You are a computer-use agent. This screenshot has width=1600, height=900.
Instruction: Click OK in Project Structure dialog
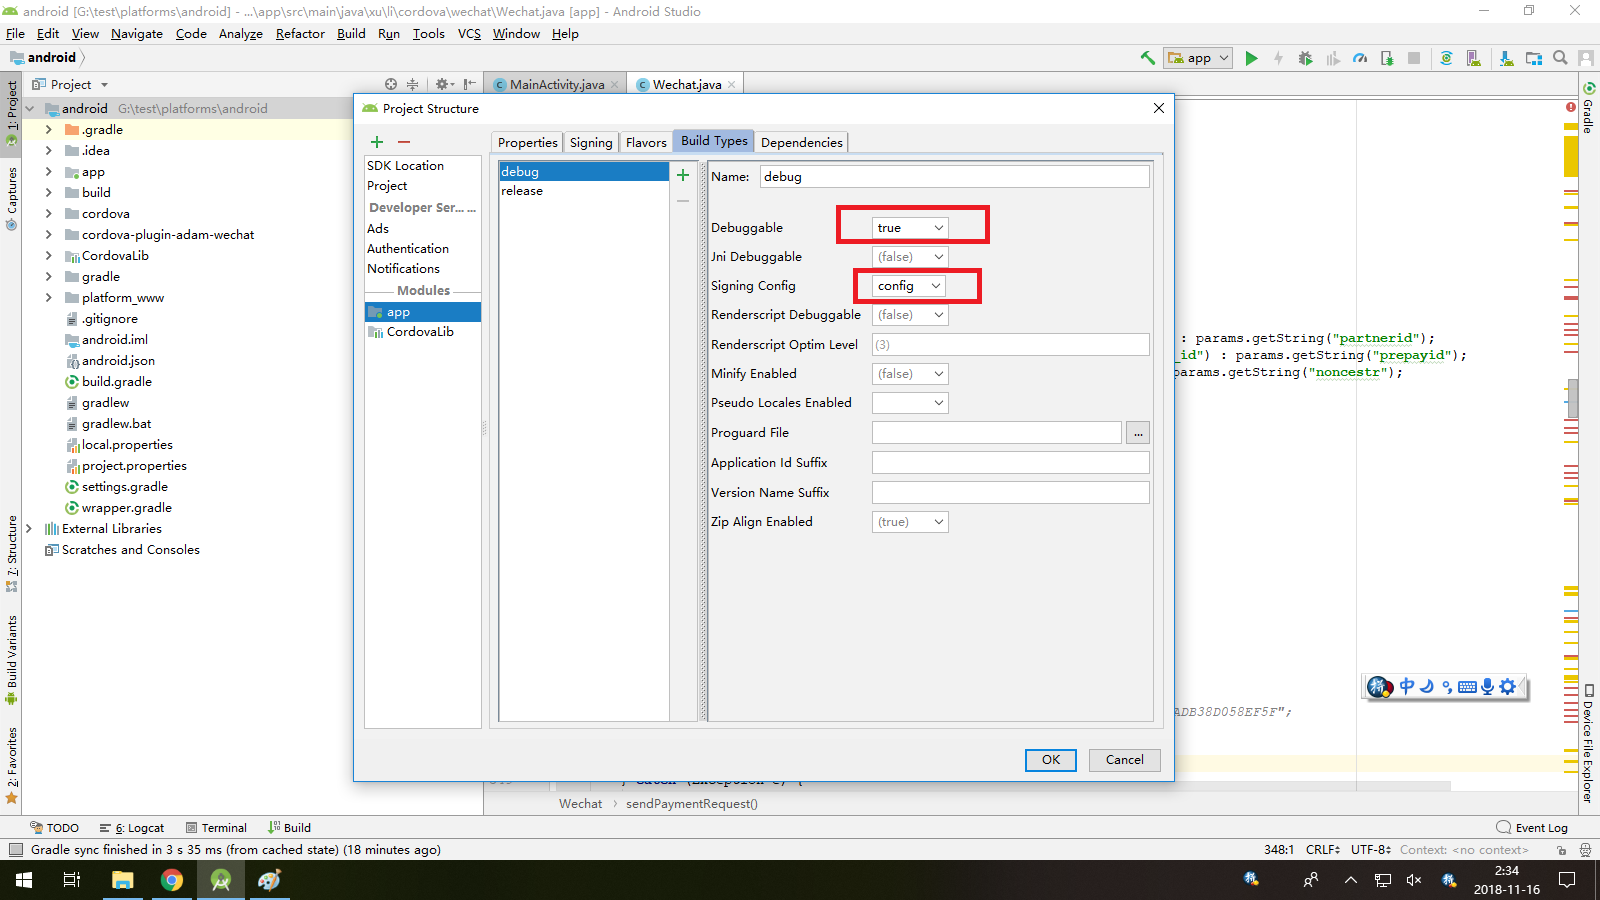click(x=1051, y=760)
